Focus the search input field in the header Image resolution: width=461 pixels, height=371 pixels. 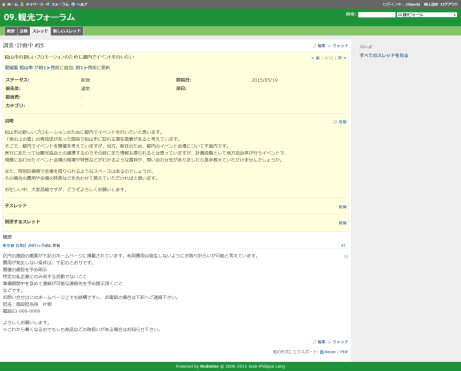pos(376,15)
